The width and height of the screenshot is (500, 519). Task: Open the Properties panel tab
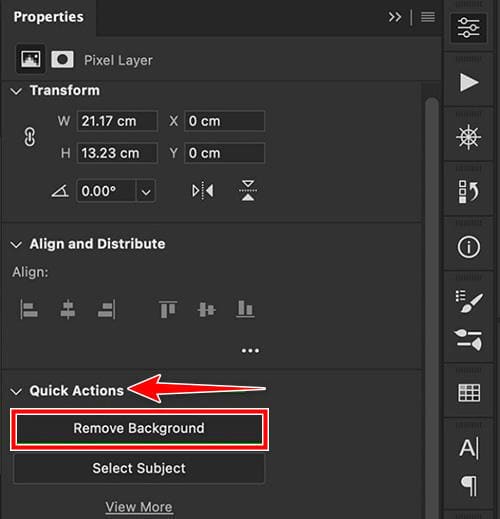coord(49,17)
